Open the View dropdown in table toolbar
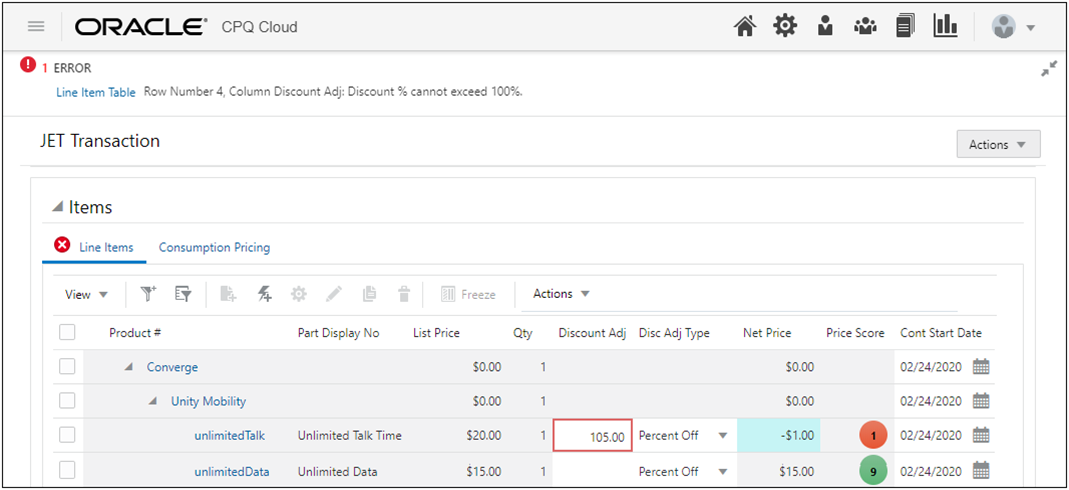Image resolution: width=1069 pixels, height=490 pixels. pyautogui.click(x=86, y=294)
